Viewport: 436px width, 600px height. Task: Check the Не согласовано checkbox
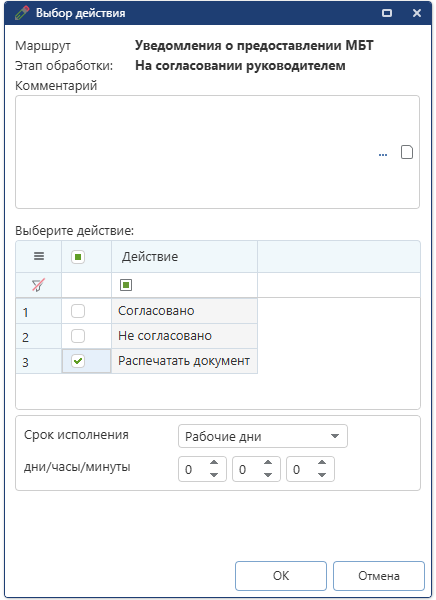tap(78, 336)
